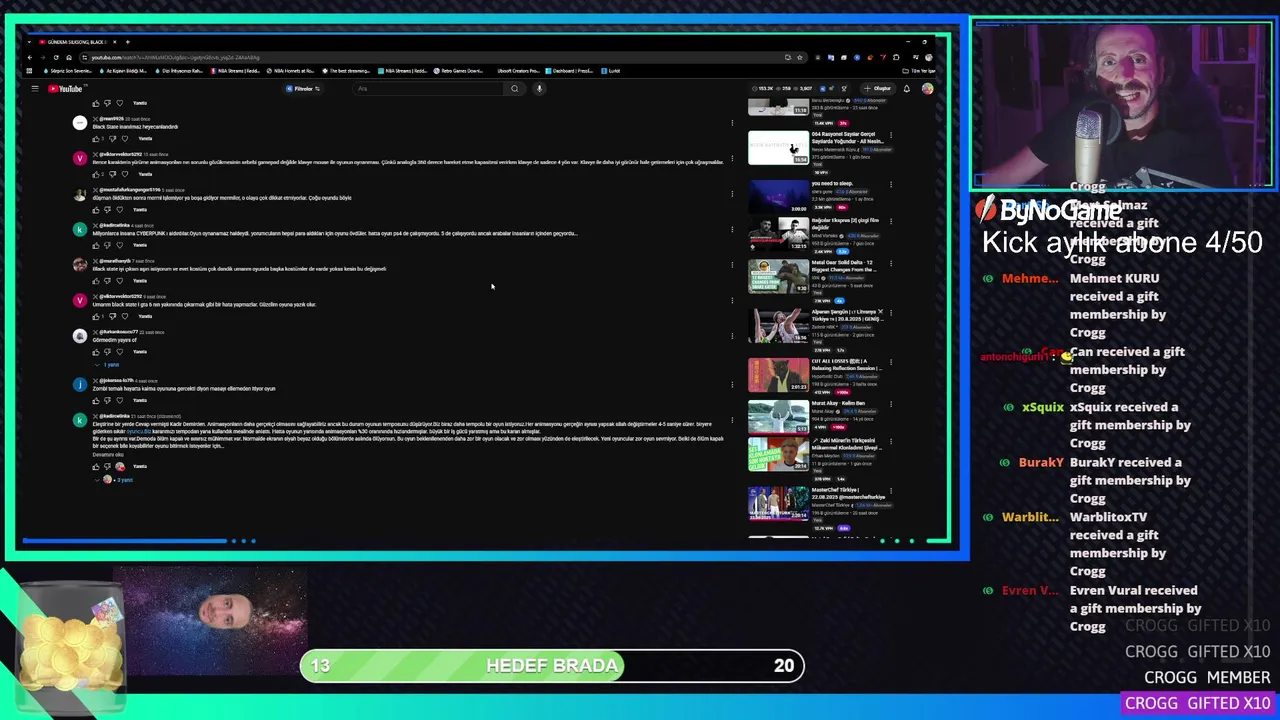This screenshot has width=1280, height=720.
Task: Open Dashboard | Prezi bookmark
Action: pos(571,71)
